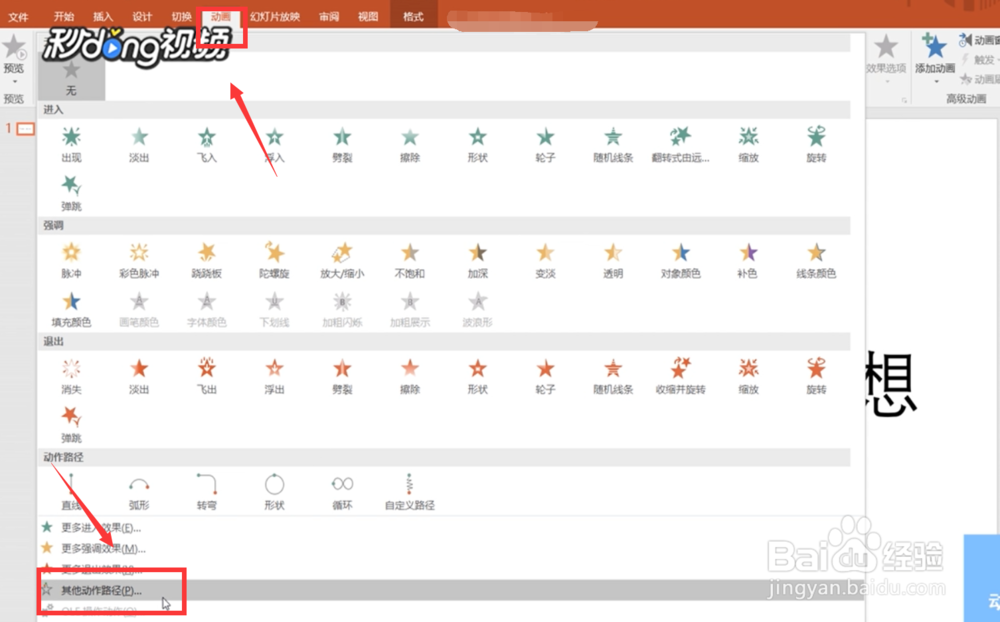Viewport: 1000px width, 622px height.
Task: Pick the 放大/缩小 emphasis effect
Action: 342,261
